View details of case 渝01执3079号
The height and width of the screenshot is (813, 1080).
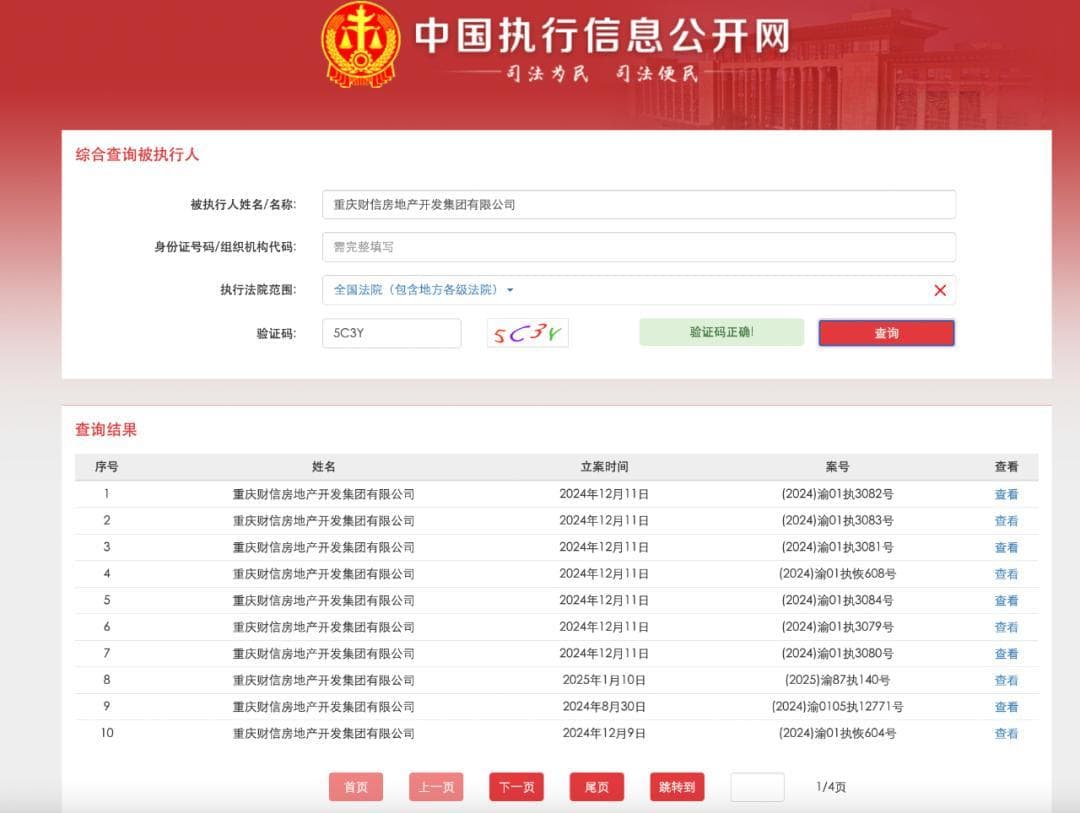click(1006, 627)
